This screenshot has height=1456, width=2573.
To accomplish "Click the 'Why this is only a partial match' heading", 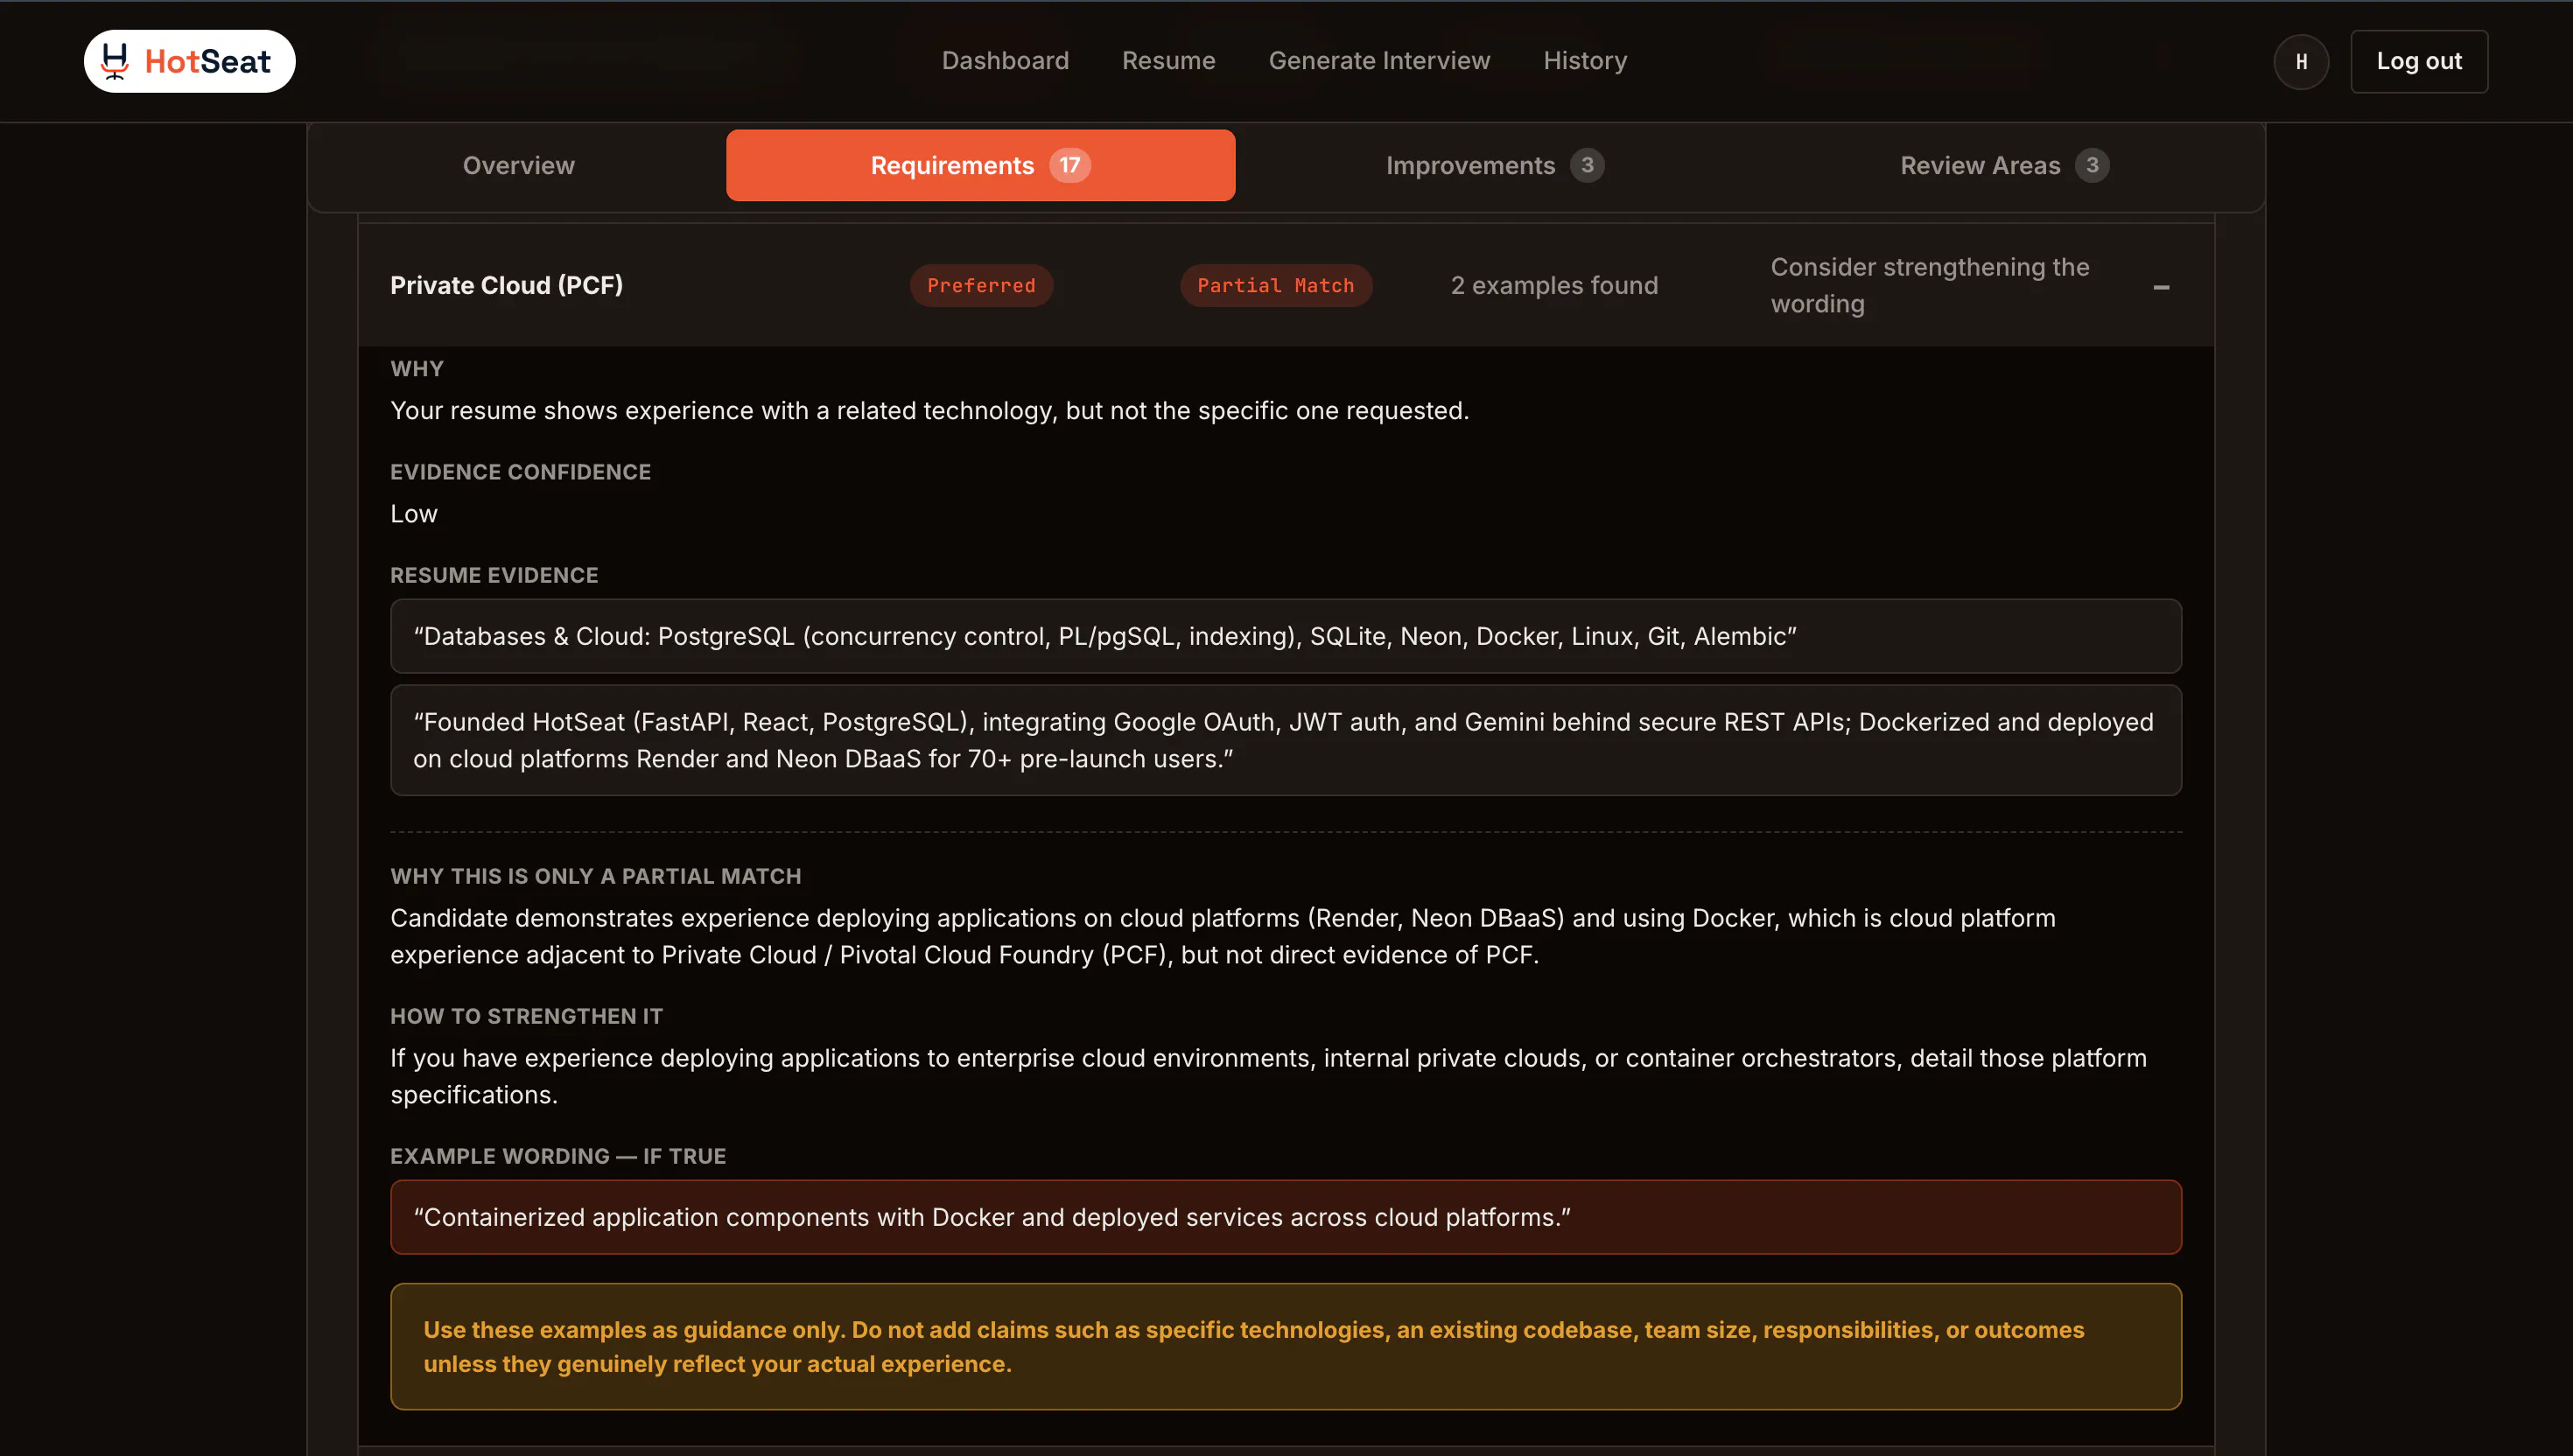I will tap(595, 876).
